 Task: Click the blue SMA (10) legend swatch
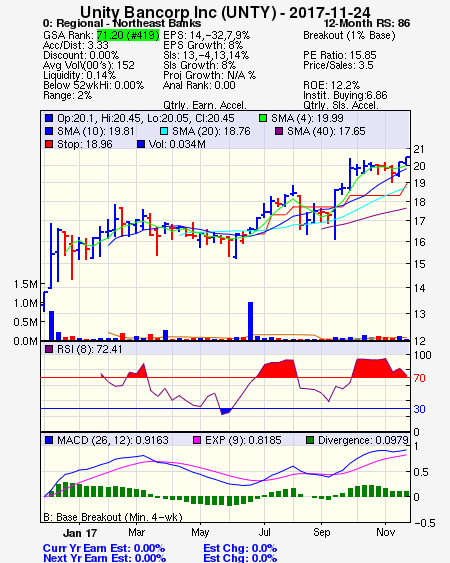[49, 131]
